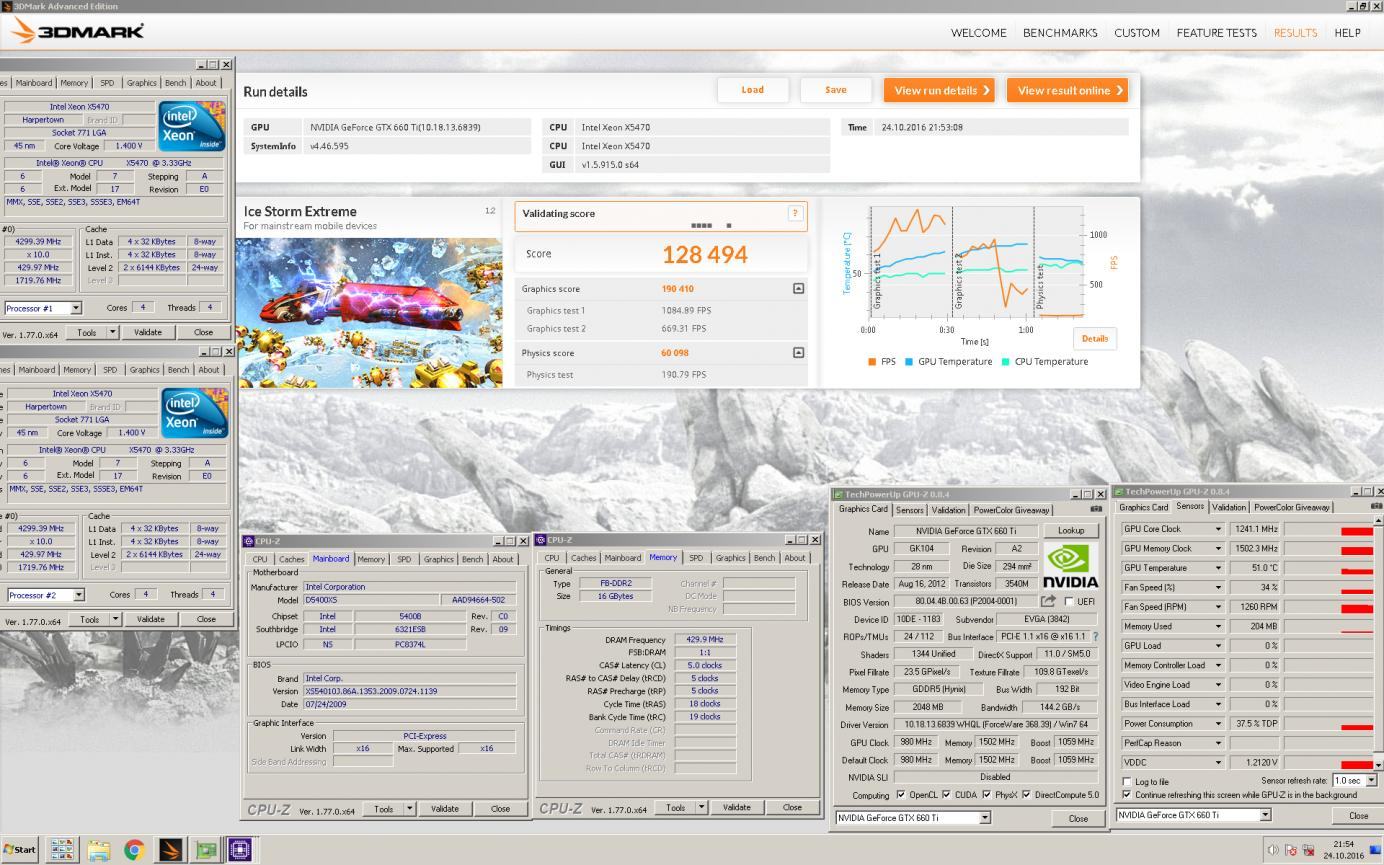Open the Tools dropdown arrow in CPU-Z Mainboard window
Image resolution: width=1384 pixels, height=865 pixels.
tap(409, 809)
